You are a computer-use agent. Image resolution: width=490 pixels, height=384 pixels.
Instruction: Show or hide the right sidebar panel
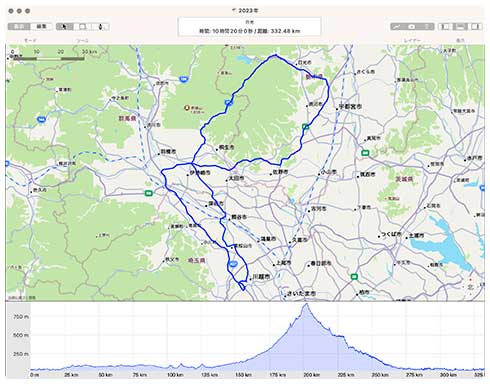coord(475,27)
